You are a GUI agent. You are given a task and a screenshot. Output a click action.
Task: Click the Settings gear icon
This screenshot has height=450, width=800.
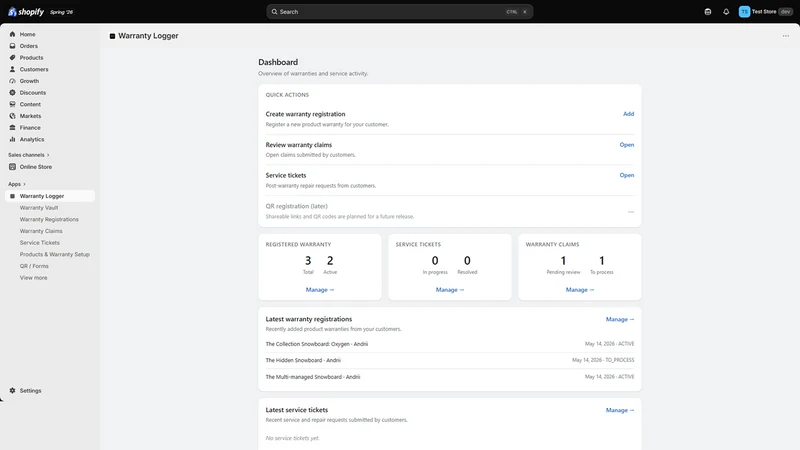tap(12, 390)
